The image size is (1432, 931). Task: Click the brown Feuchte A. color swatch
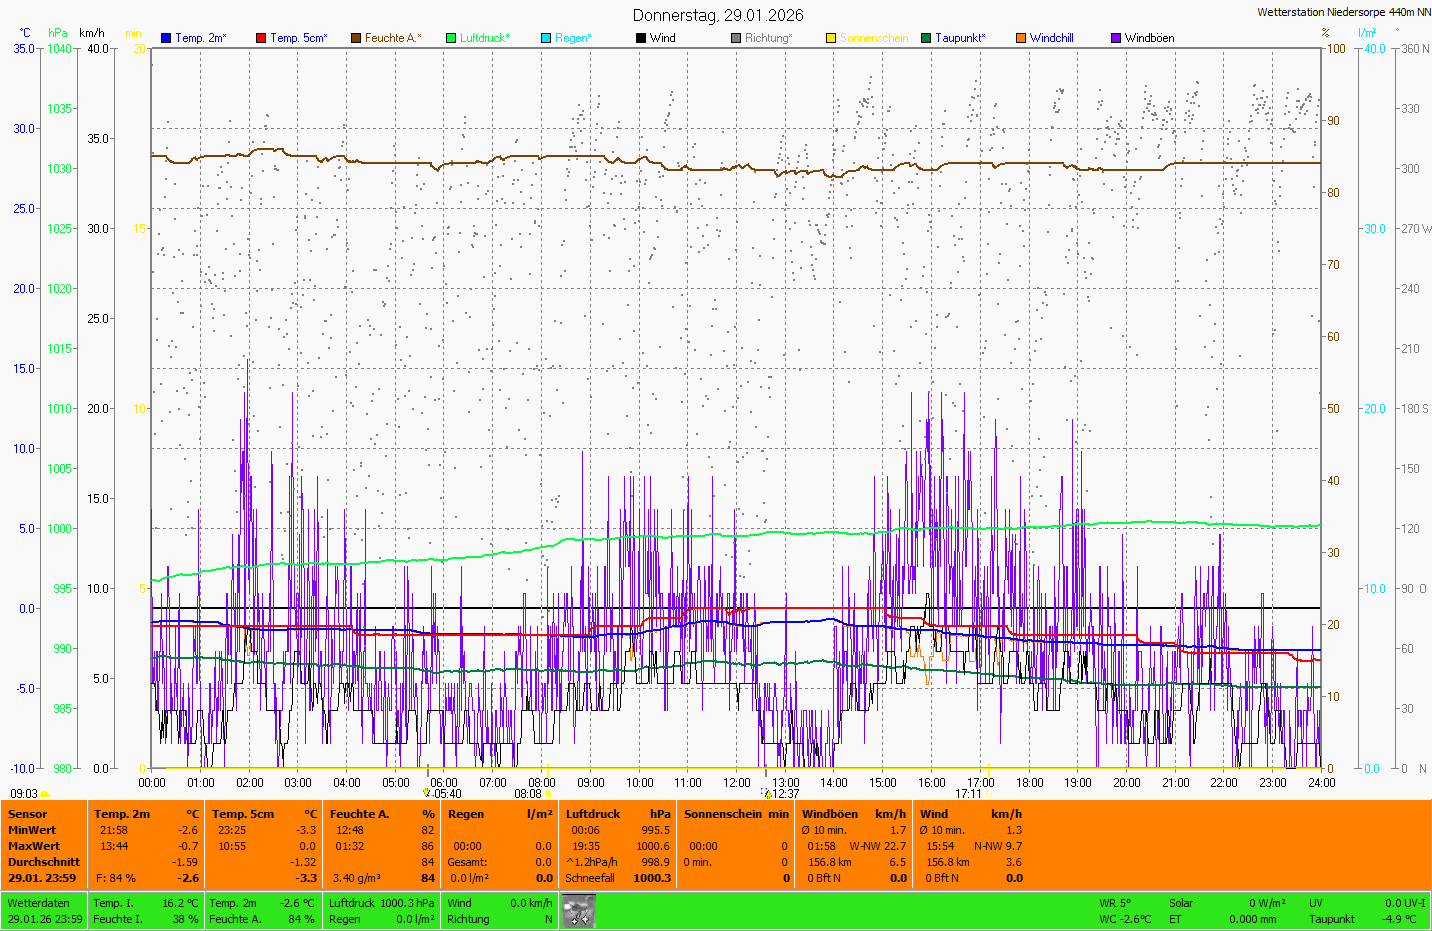coord(356,38)
